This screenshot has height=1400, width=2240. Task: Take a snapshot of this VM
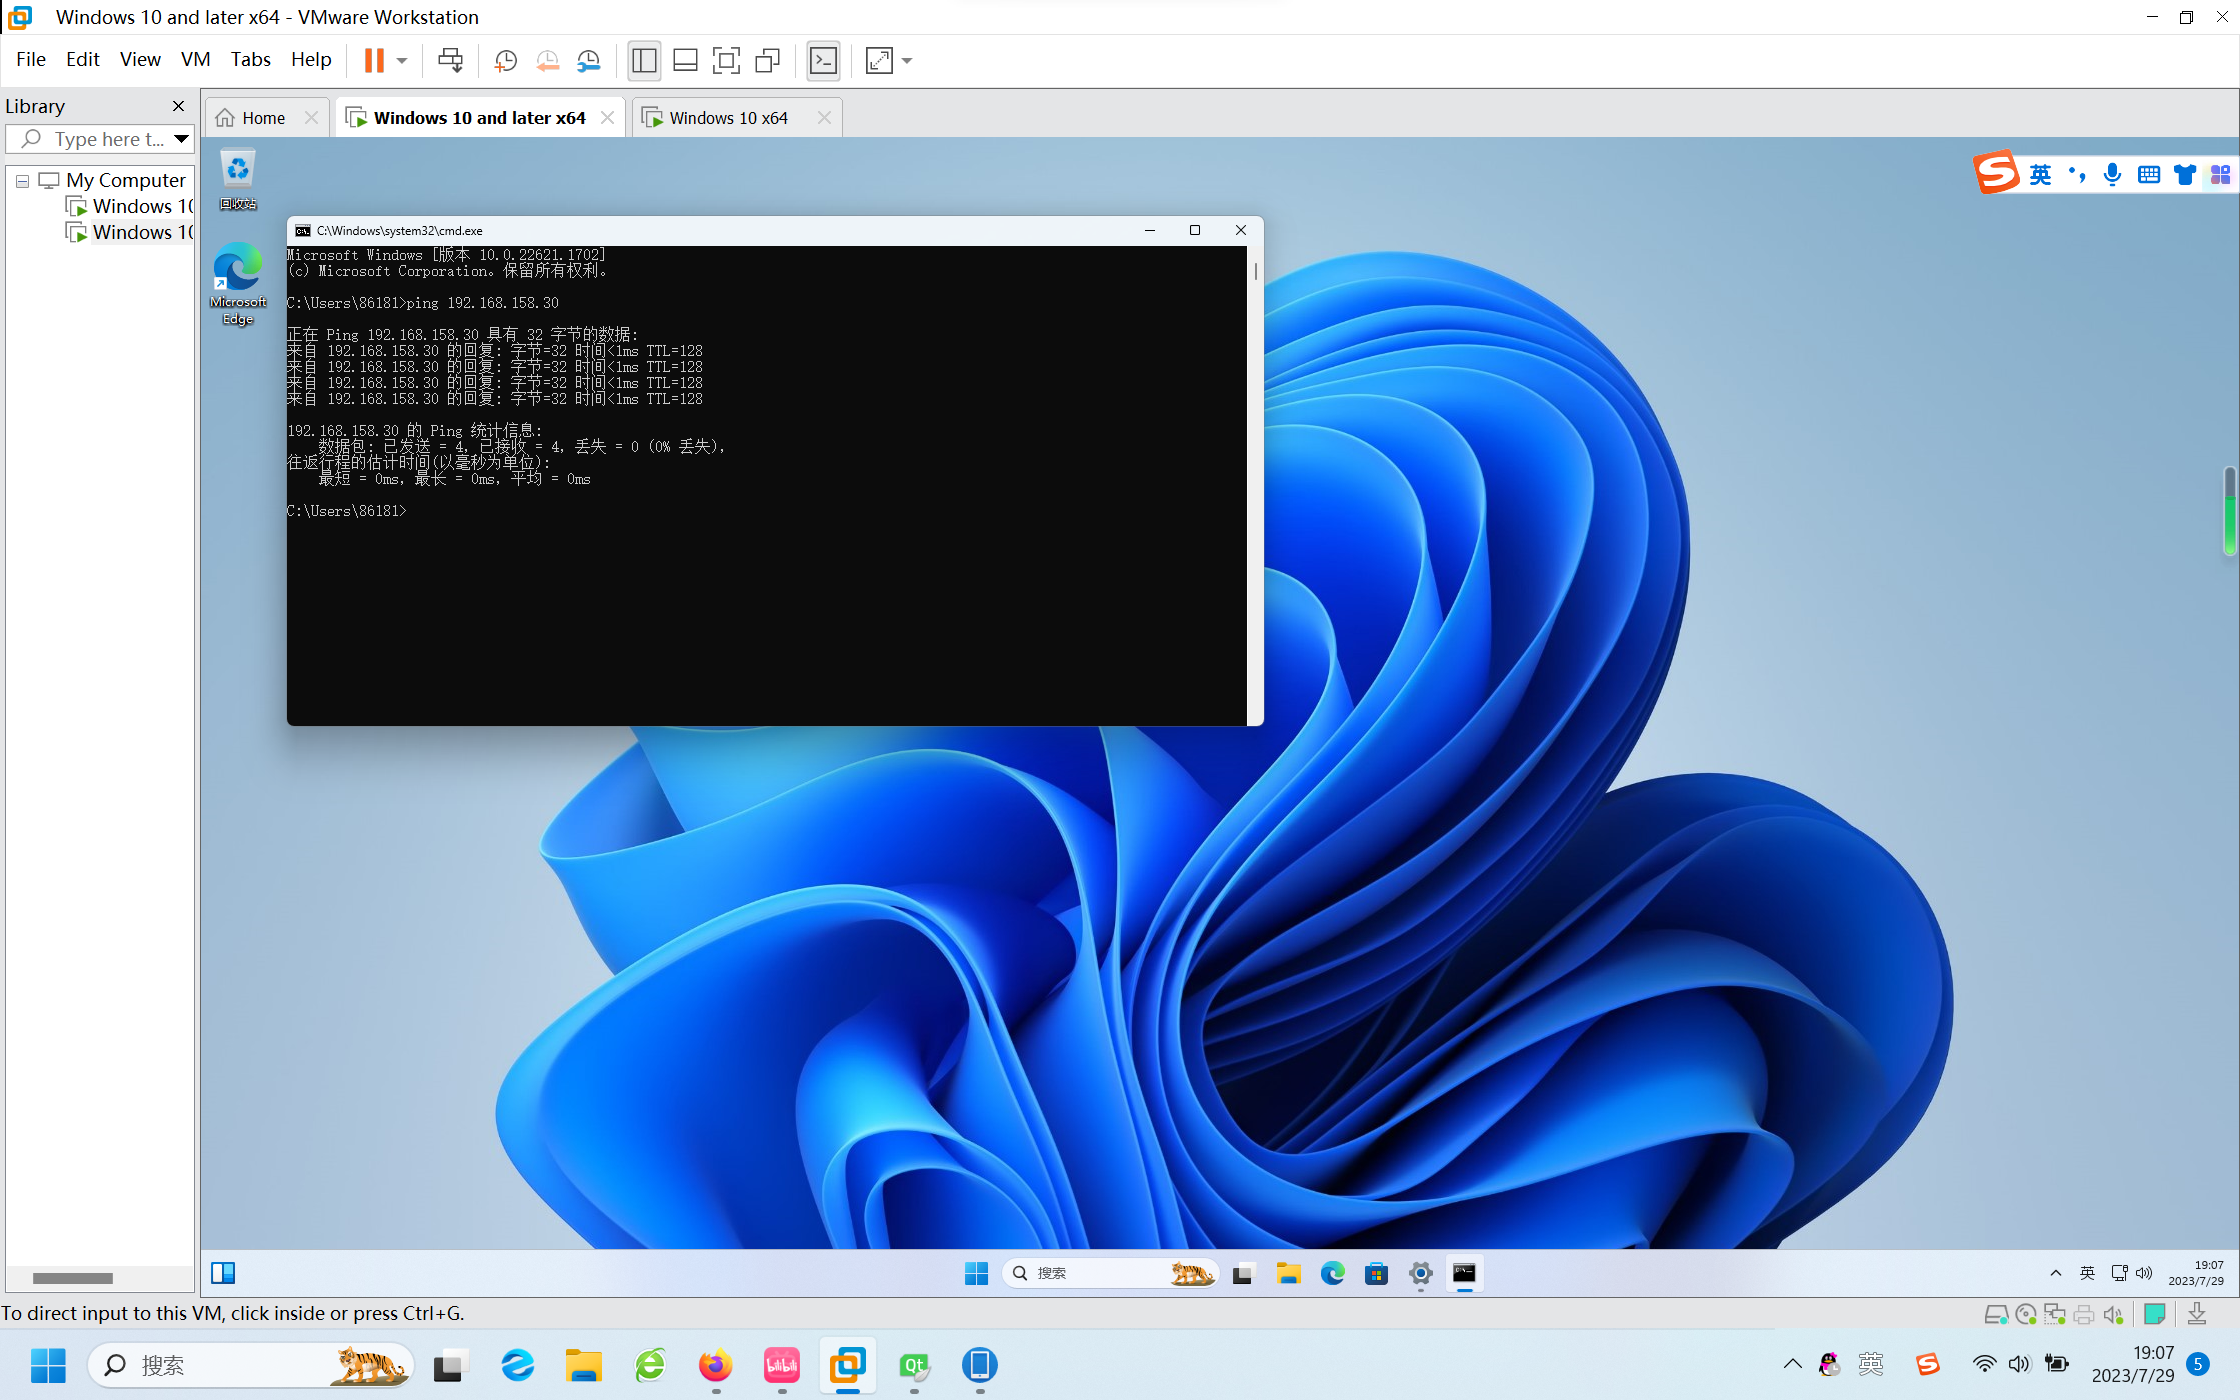click(506, 61)
